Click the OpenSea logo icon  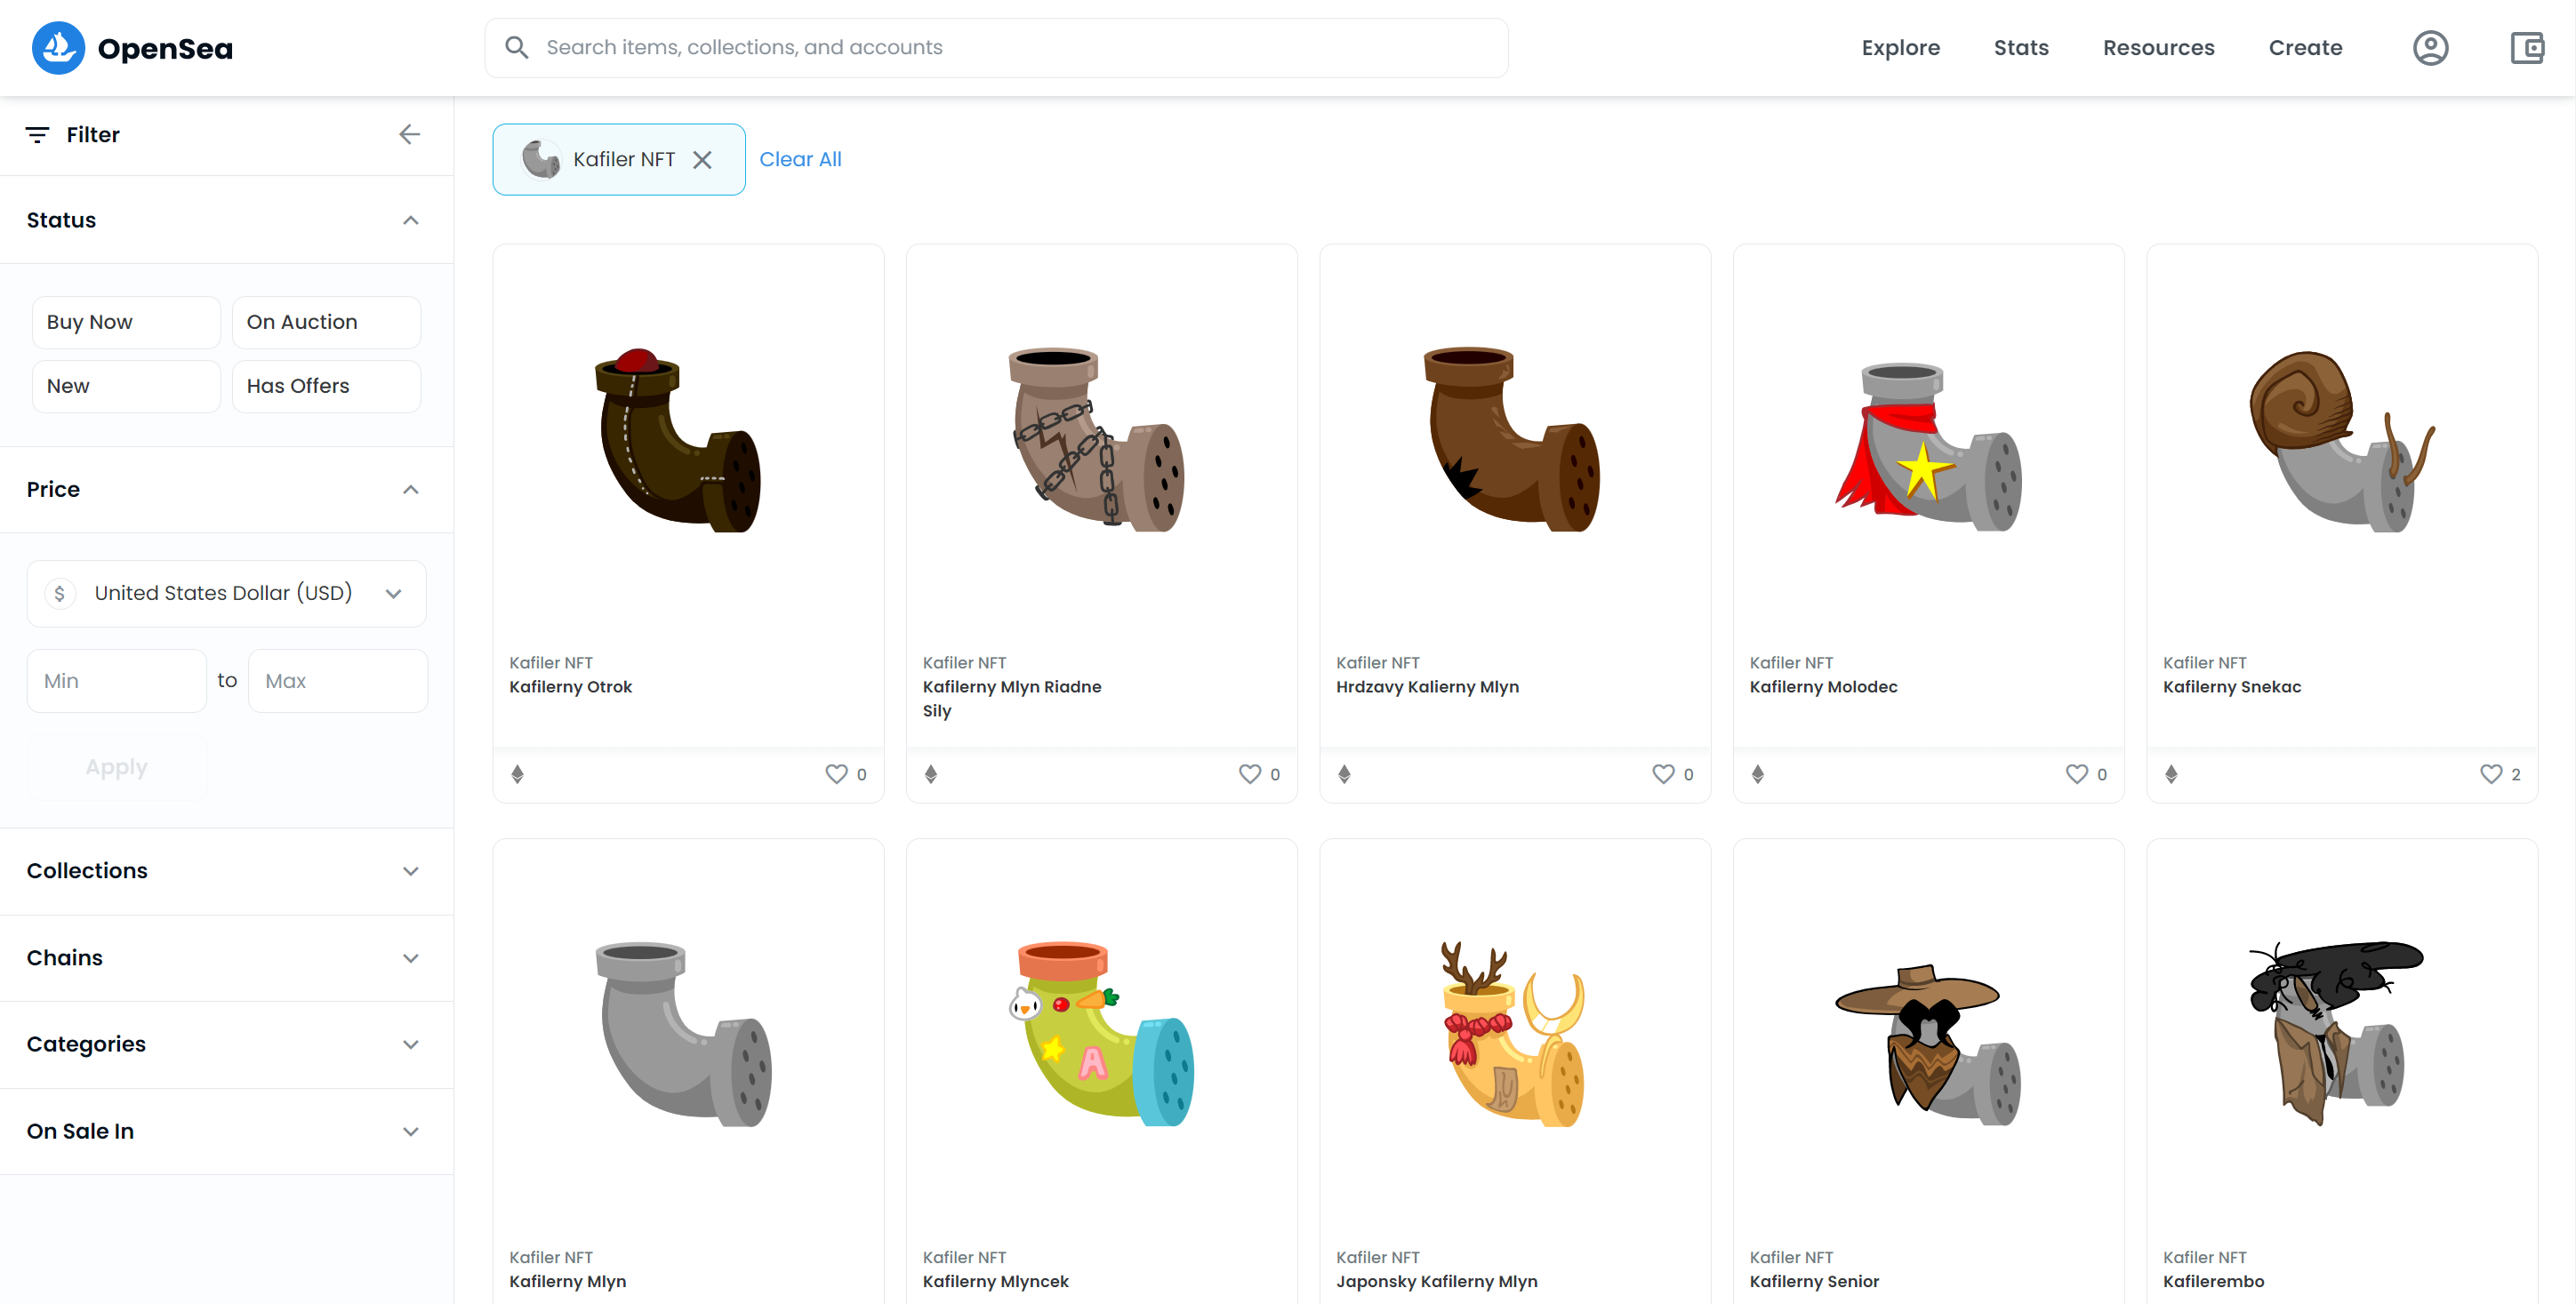coord(58,48)
